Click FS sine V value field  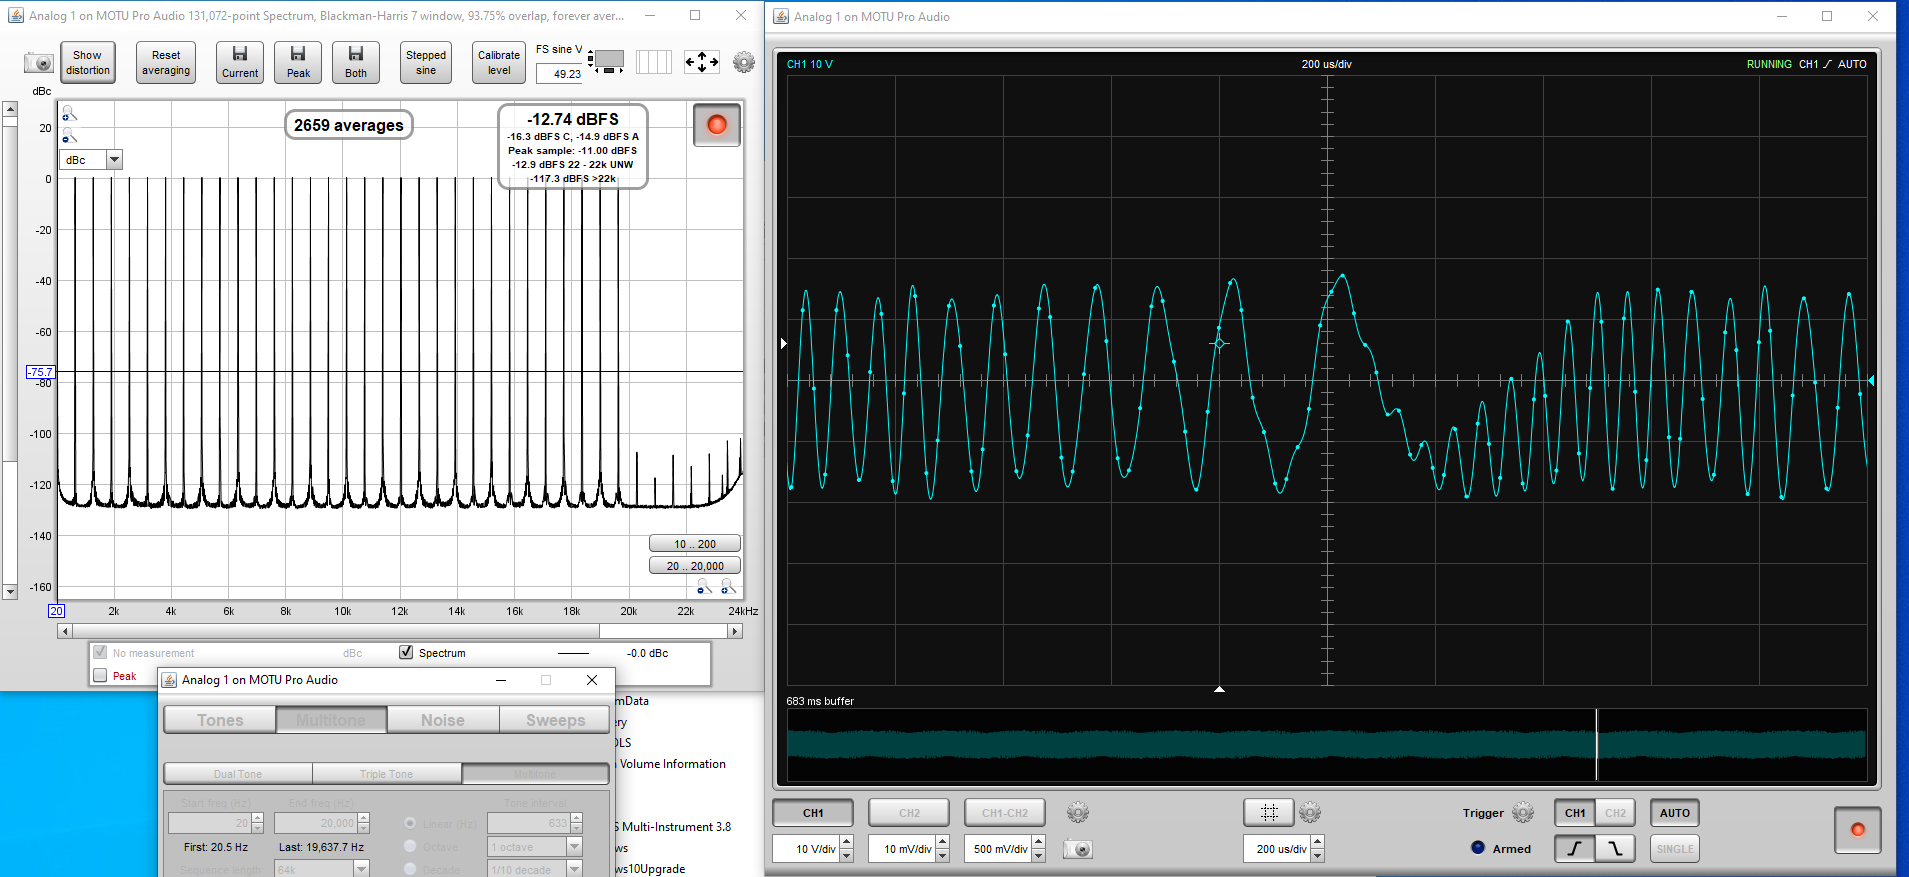(x=559, y=74)
